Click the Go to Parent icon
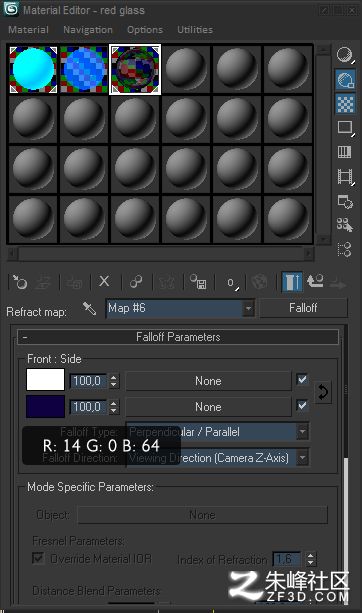 pos(315,281)
